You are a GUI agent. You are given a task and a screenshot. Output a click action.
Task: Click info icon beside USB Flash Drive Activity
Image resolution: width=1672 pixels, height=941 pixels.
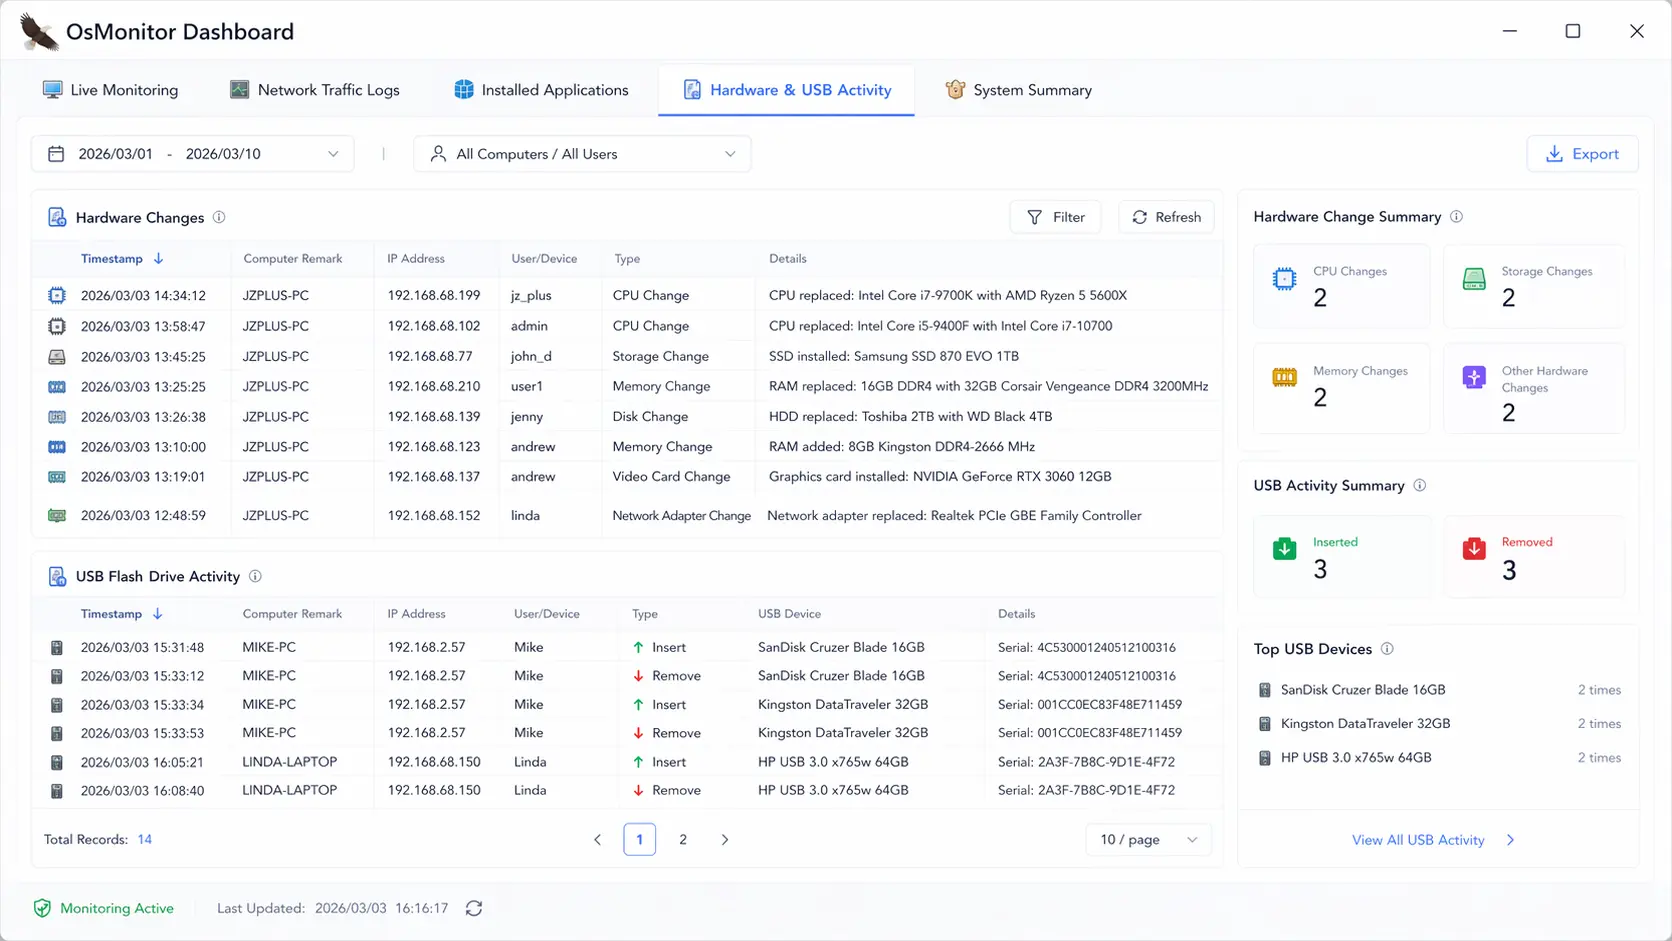coord(255,576)
